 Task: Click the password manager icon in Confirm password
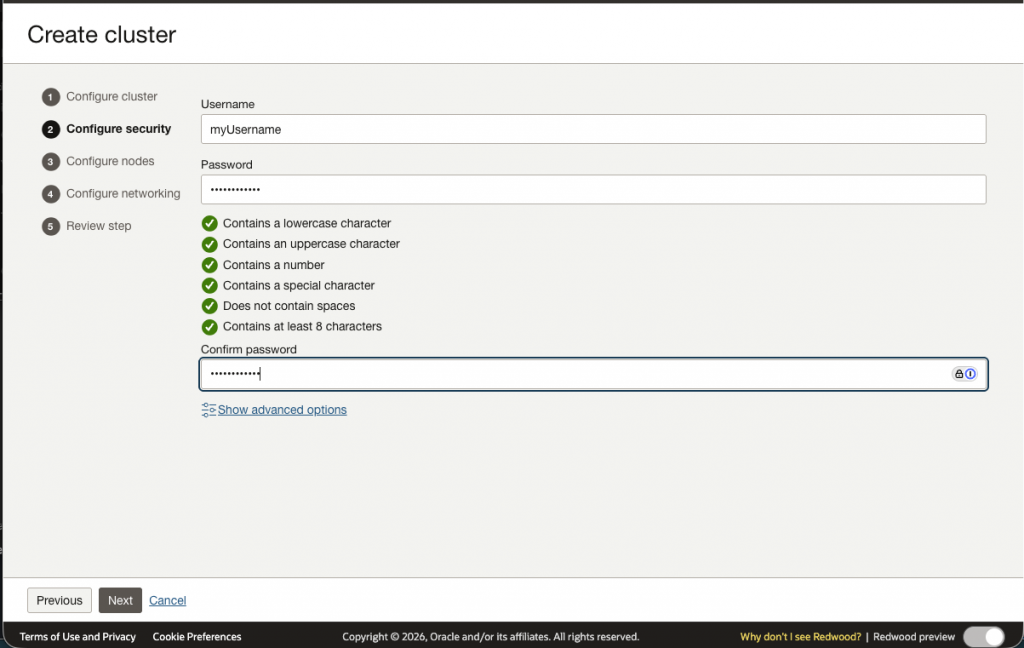click(x=964, y=374)
